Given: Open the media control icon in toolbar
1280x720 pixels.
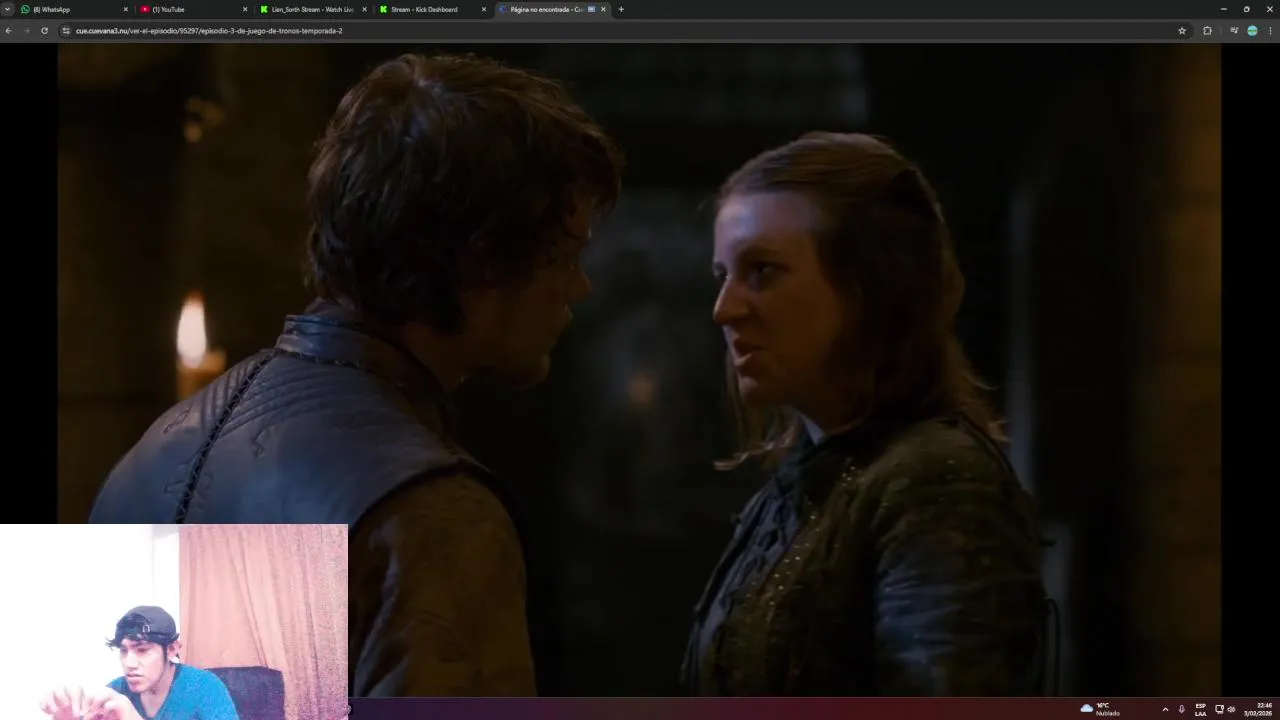Looking at the screenshot, I should (x=1234, y=30).
